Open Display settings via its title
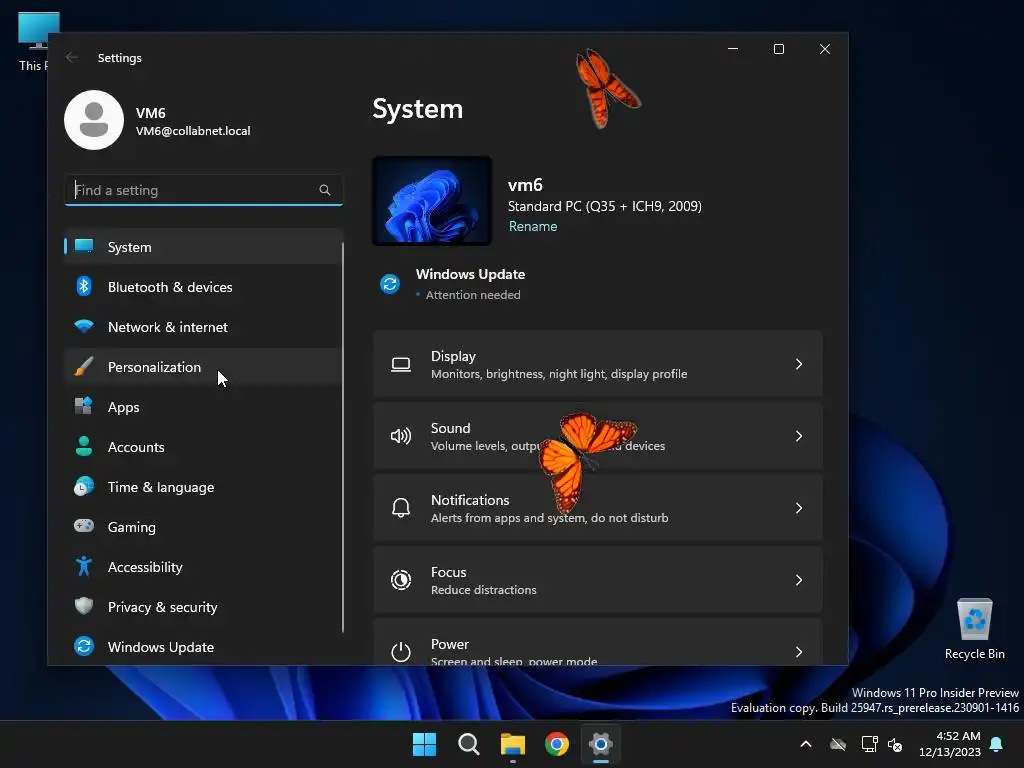The height and width of the screenshot is (768, 1024). [453, 356]
